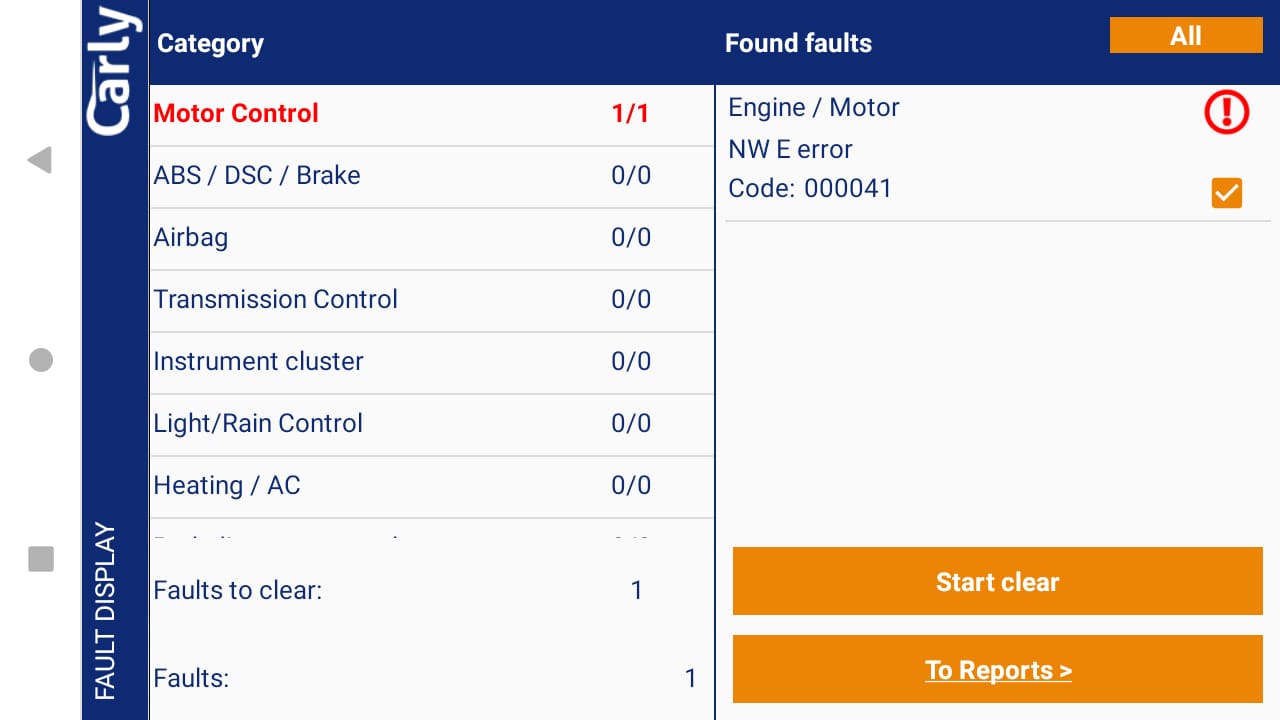Open the Heating / AC category
This screenshot has height=720, width=1280.
coord(227,485)
